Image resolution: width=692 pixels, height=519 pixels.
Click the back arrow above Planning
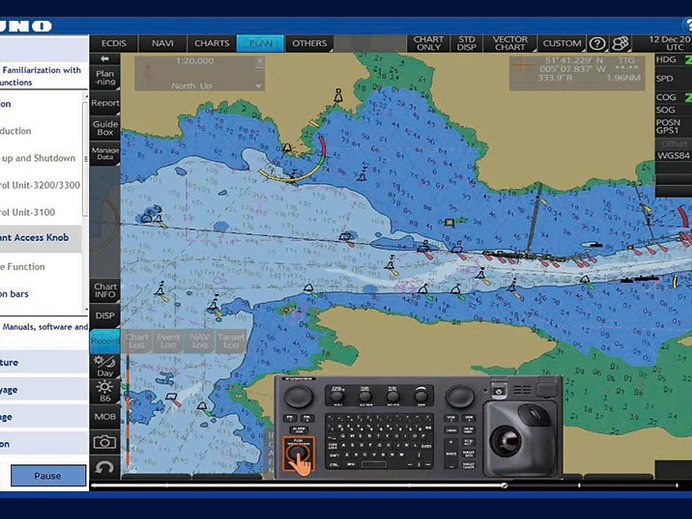tap(105, 59)
